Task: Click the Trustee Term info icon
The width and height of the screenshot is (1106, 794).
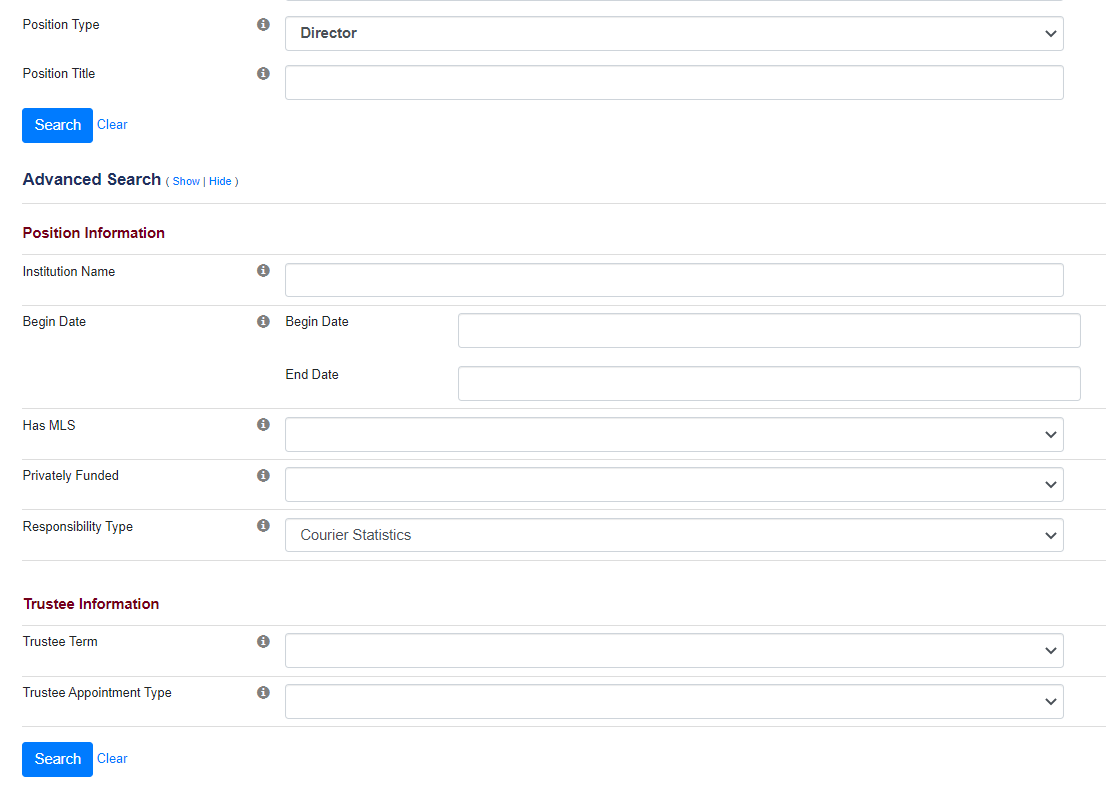Action: click(263, 640)
